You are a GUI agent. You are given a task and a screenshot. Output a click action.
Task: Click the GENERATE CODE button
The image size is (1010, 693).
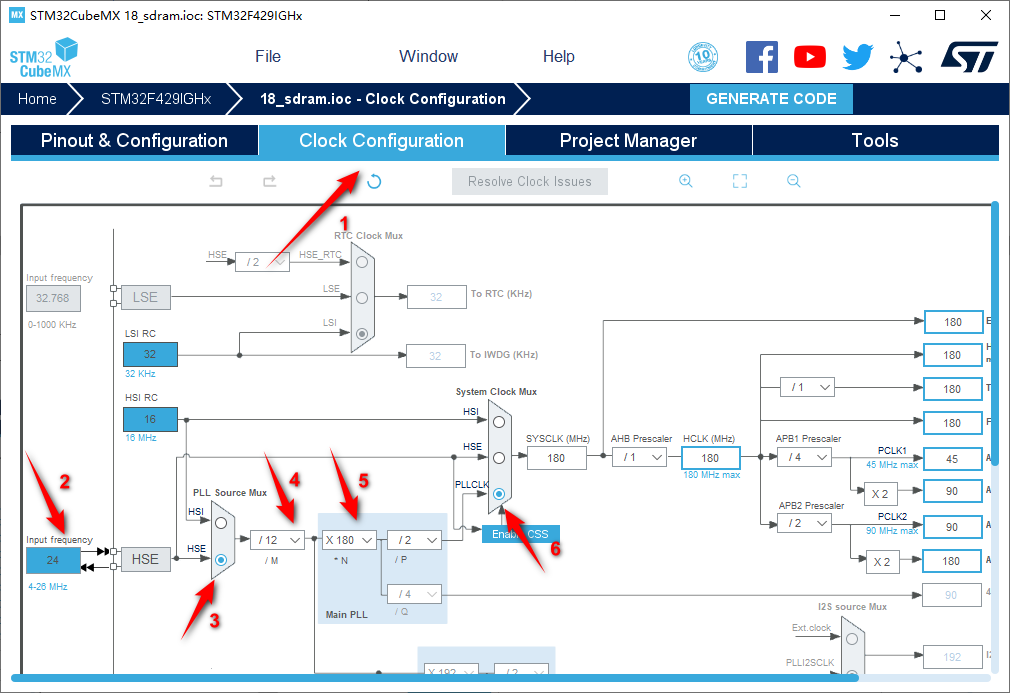pyautogui.click(x=771, y=99)
